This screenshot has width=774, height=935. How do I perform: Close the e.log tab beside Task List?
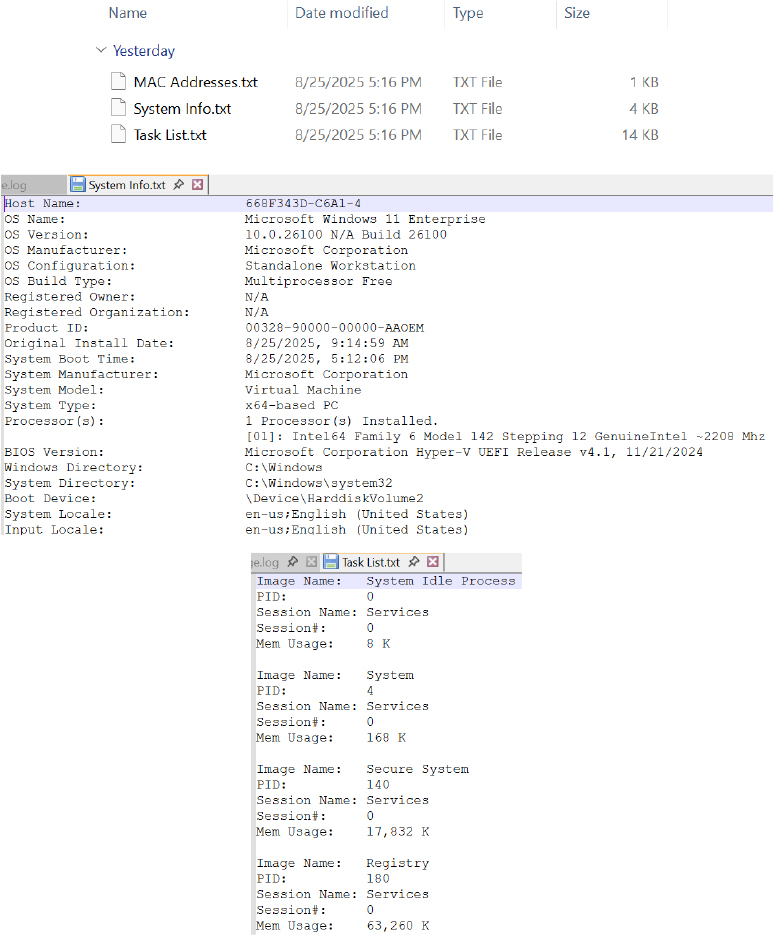tap(311, 562)
